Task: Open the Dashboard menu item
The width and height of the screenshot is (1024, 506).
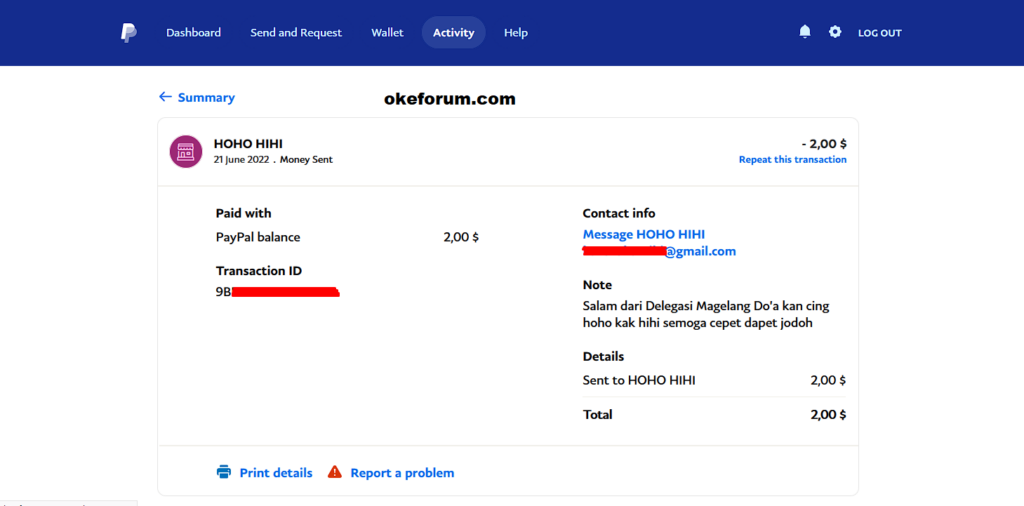Action: point(193,33)
